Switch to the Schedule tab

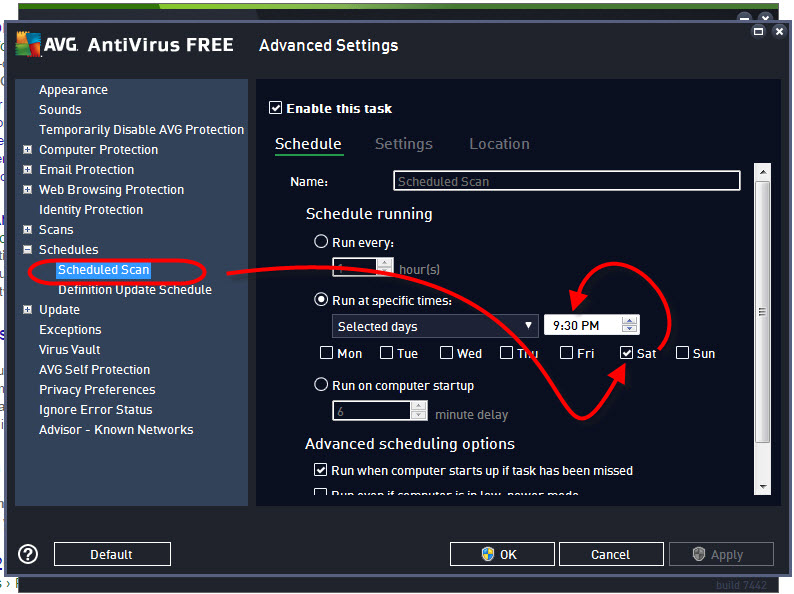coord(308,144)
